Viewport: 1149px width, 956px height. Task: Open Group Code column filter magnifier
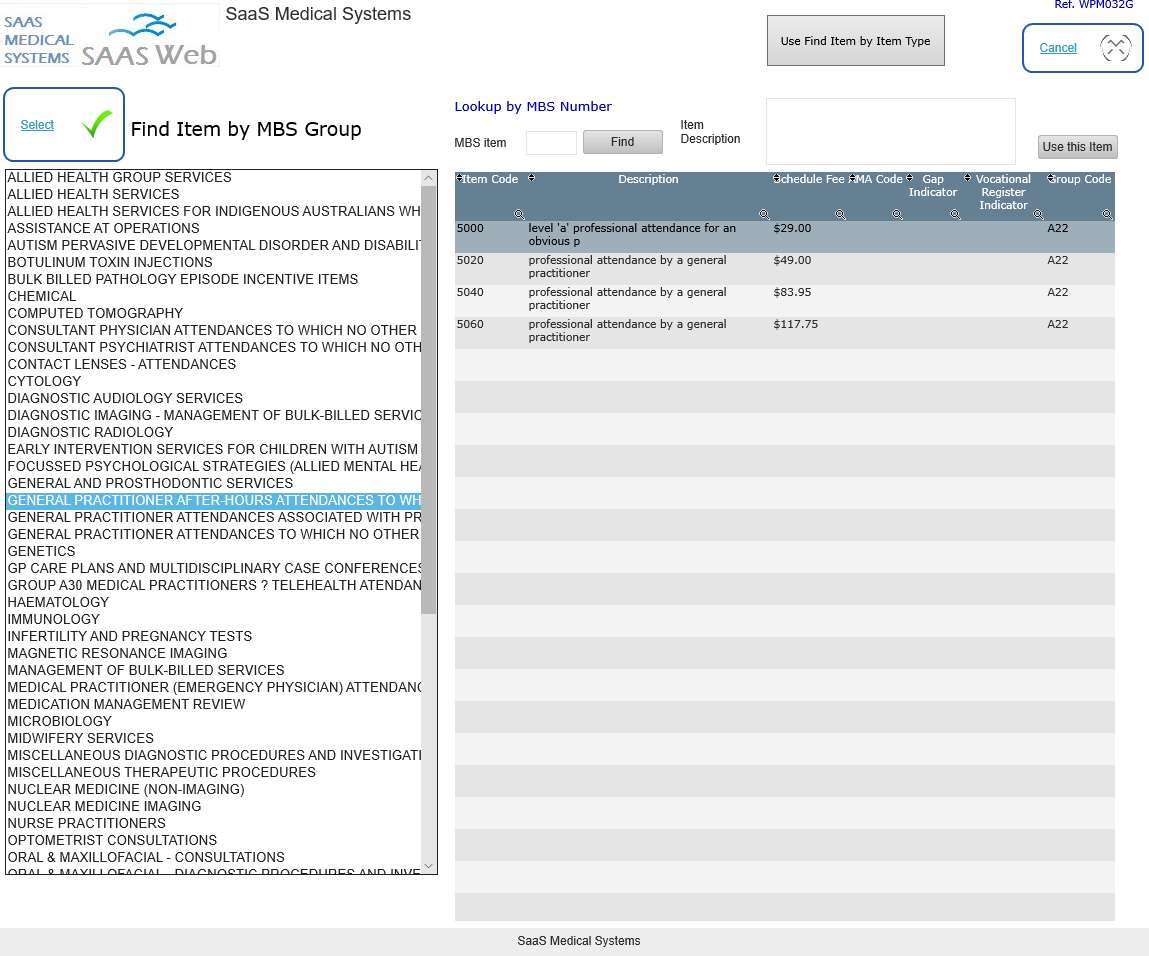1107,215
